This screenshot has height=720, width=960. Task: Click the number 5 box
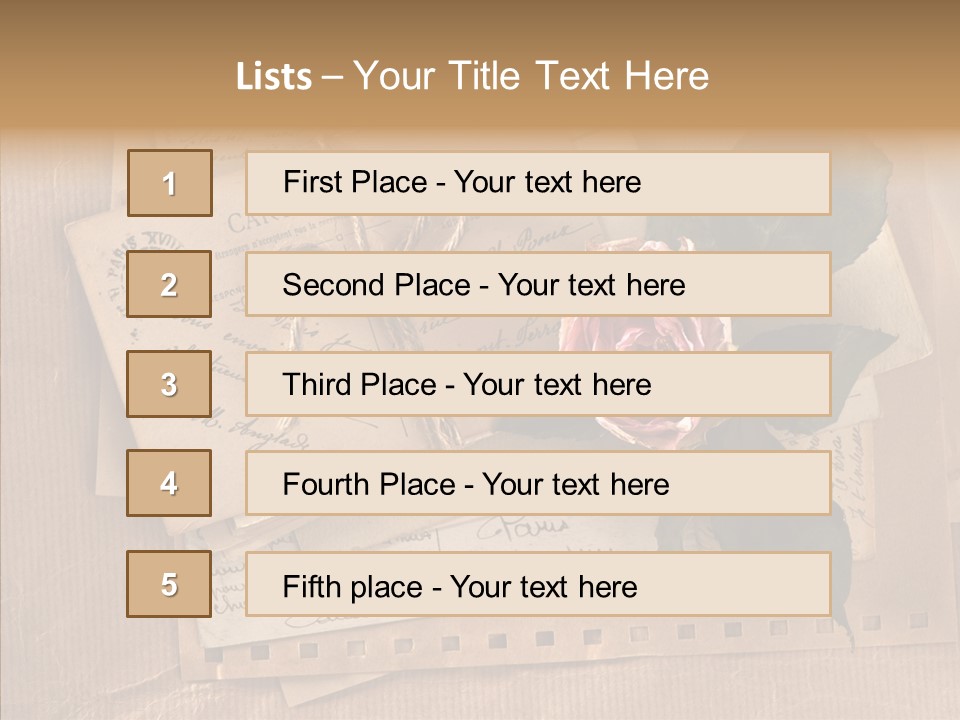click(170, 584)
